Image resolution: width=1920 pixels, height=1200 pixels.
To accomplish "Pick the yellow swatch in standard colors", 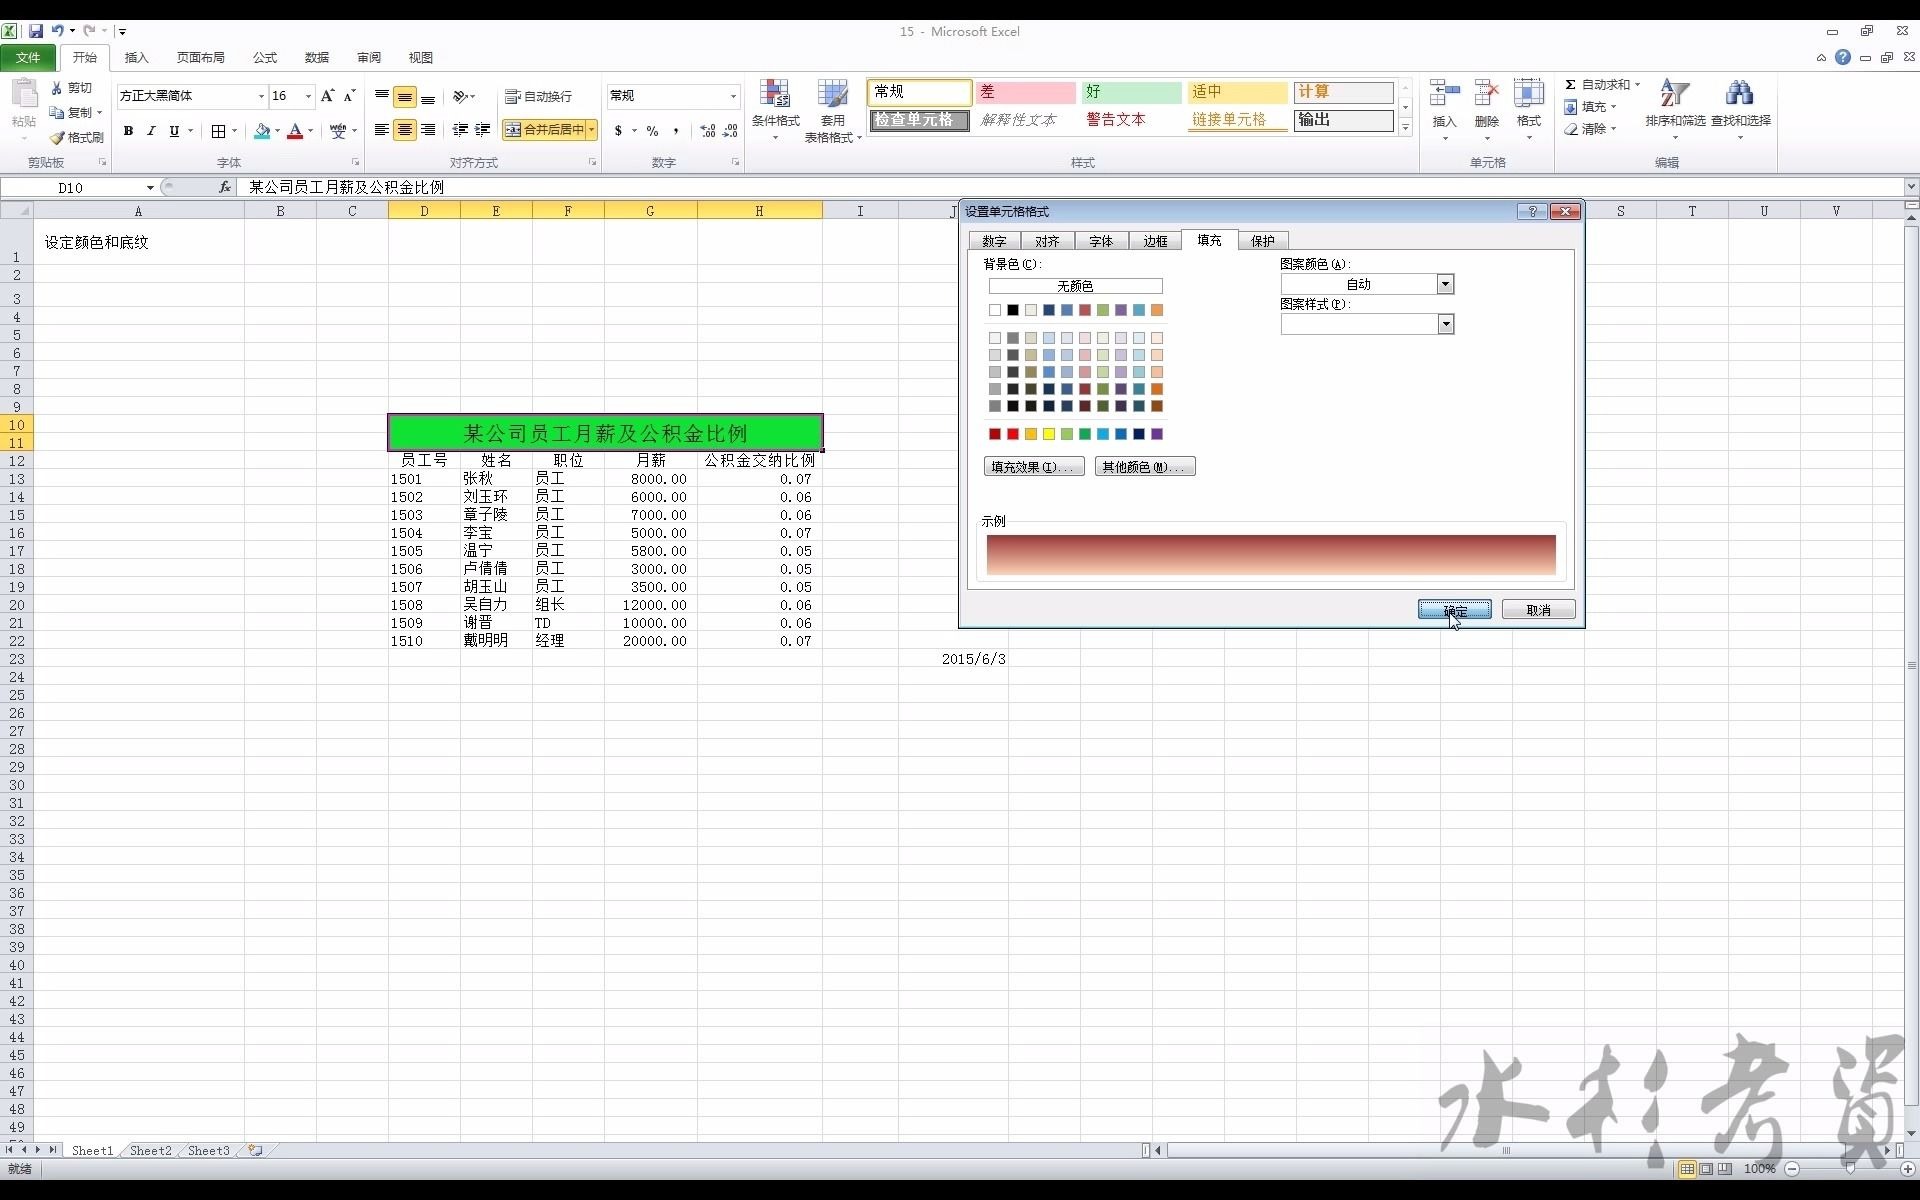I will point(1049,434).
